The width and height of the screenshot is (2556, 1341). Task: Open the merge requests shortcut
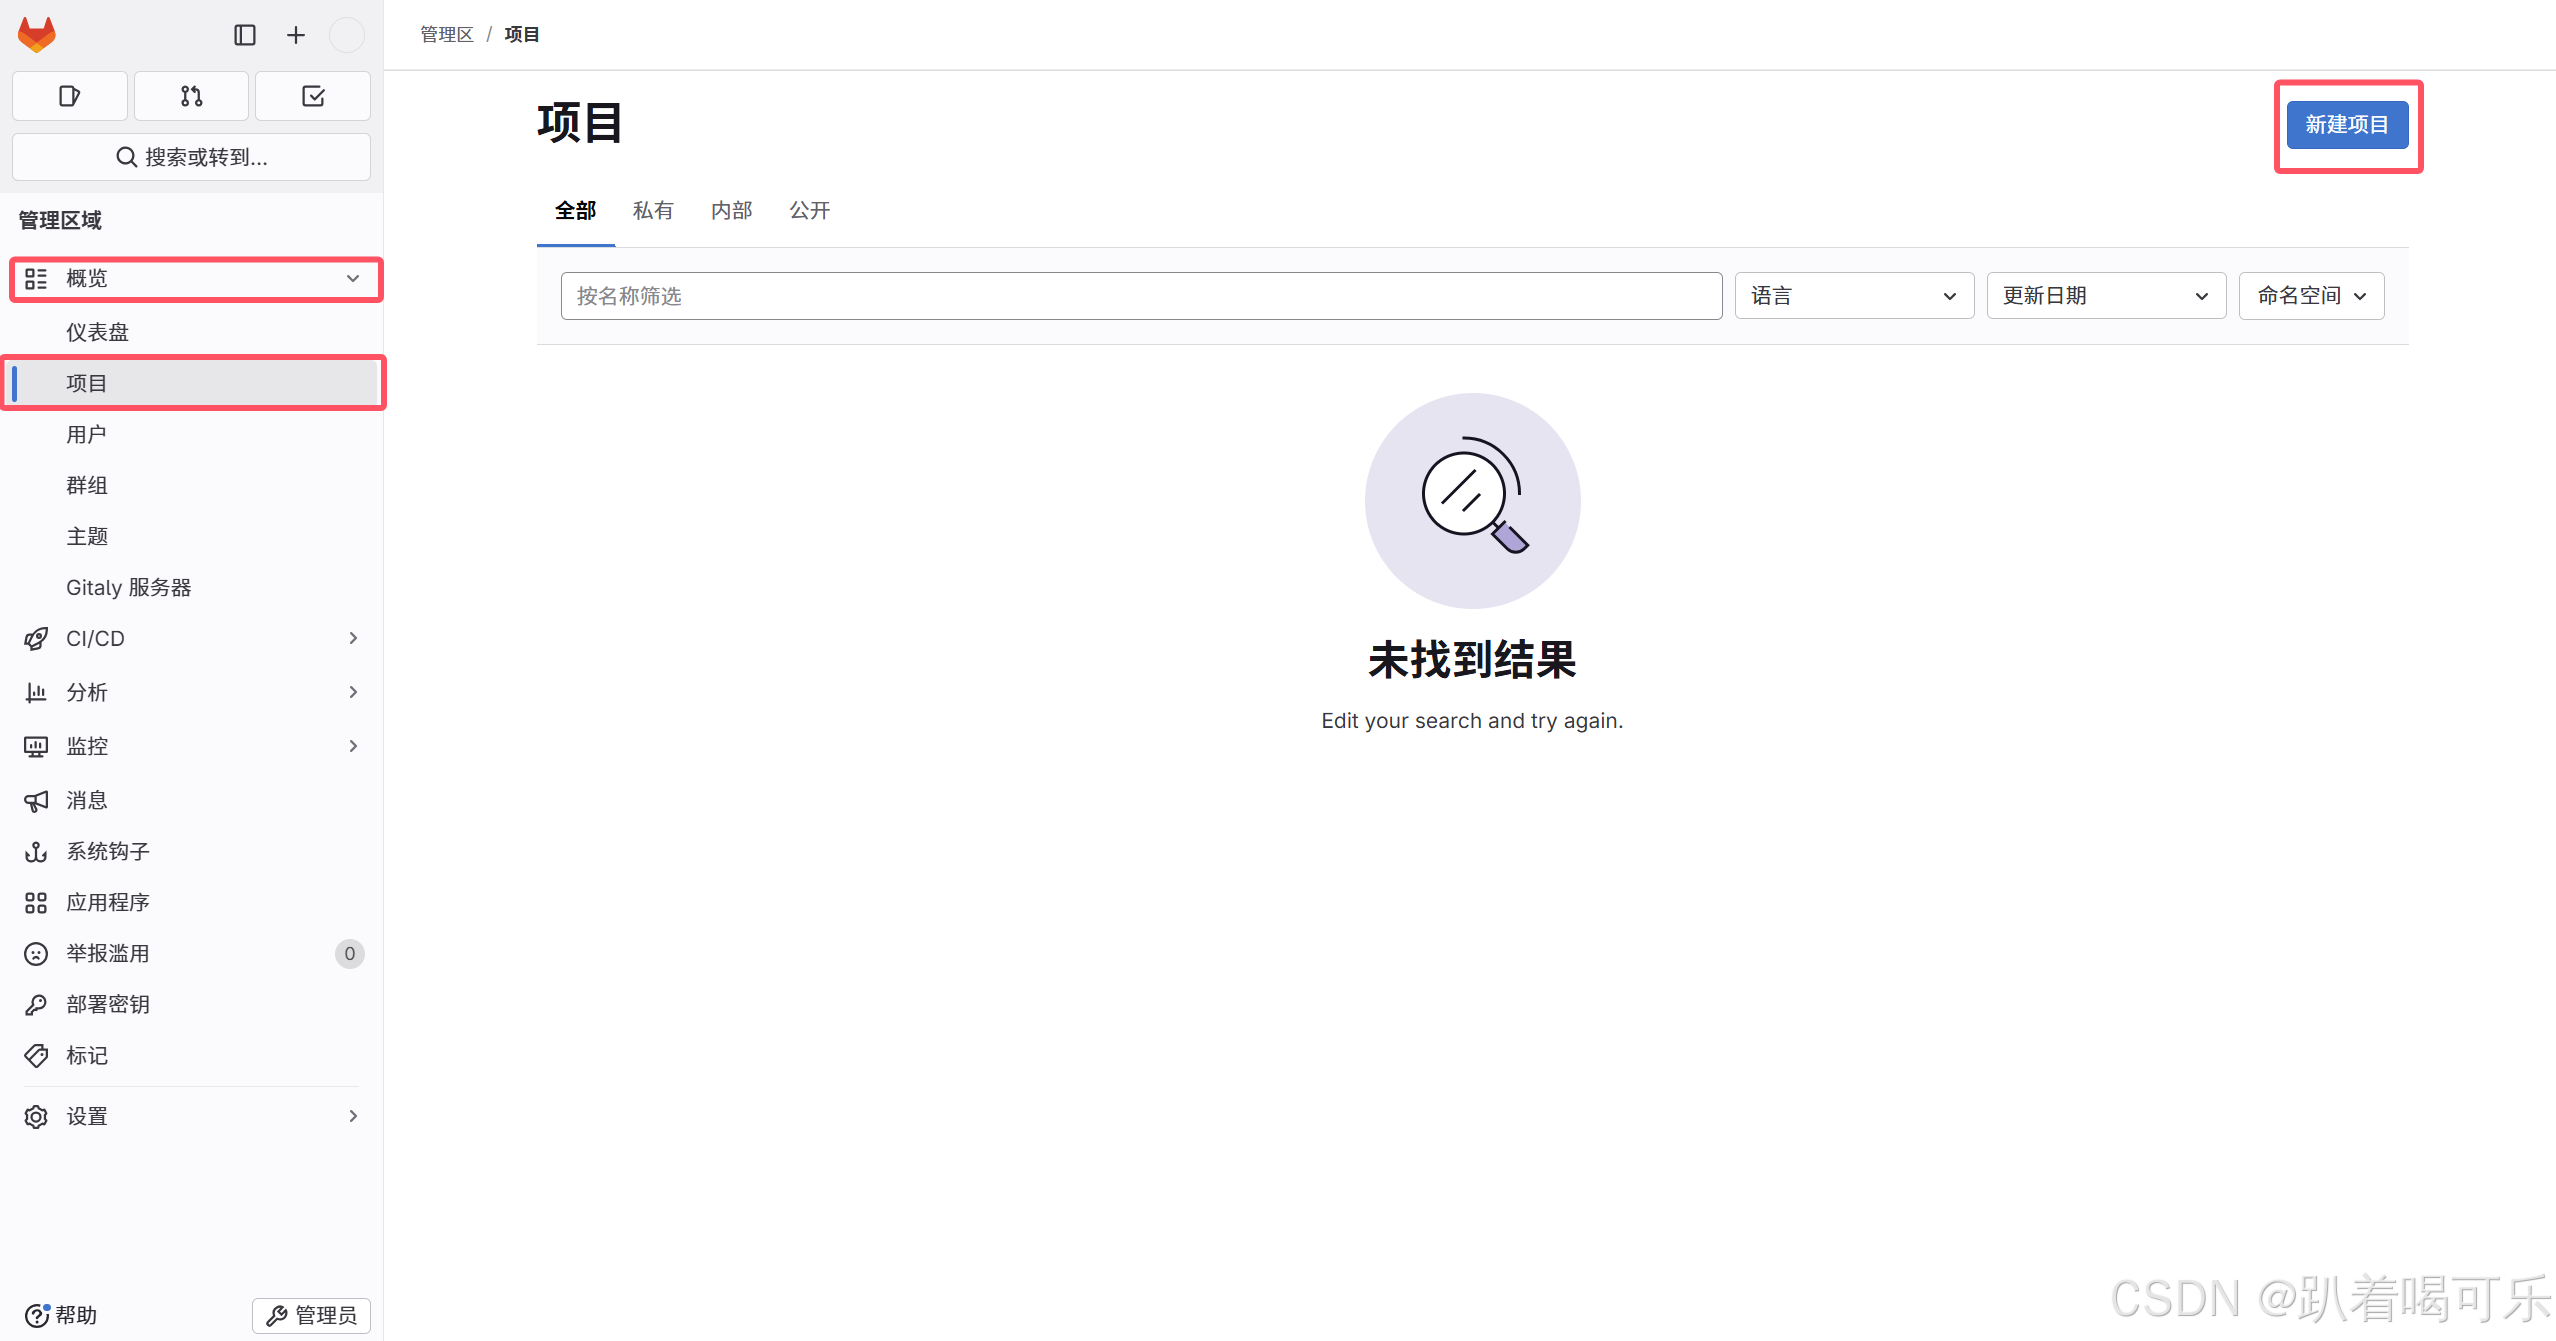[x=191, y=96]
